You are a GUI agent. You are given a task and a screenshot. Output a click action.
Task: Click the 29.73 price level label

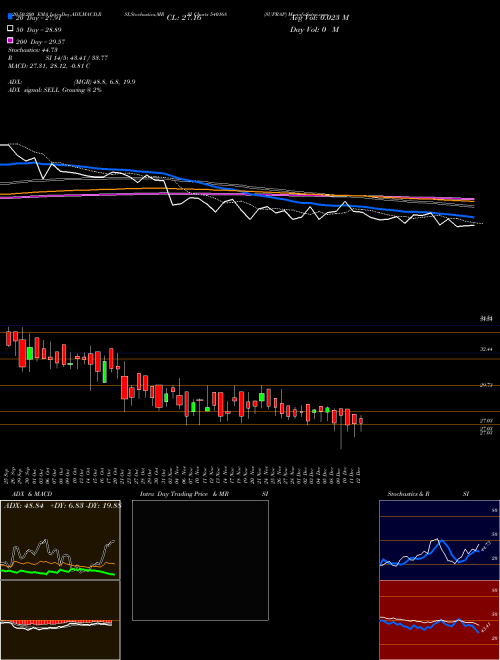(486, 385)
